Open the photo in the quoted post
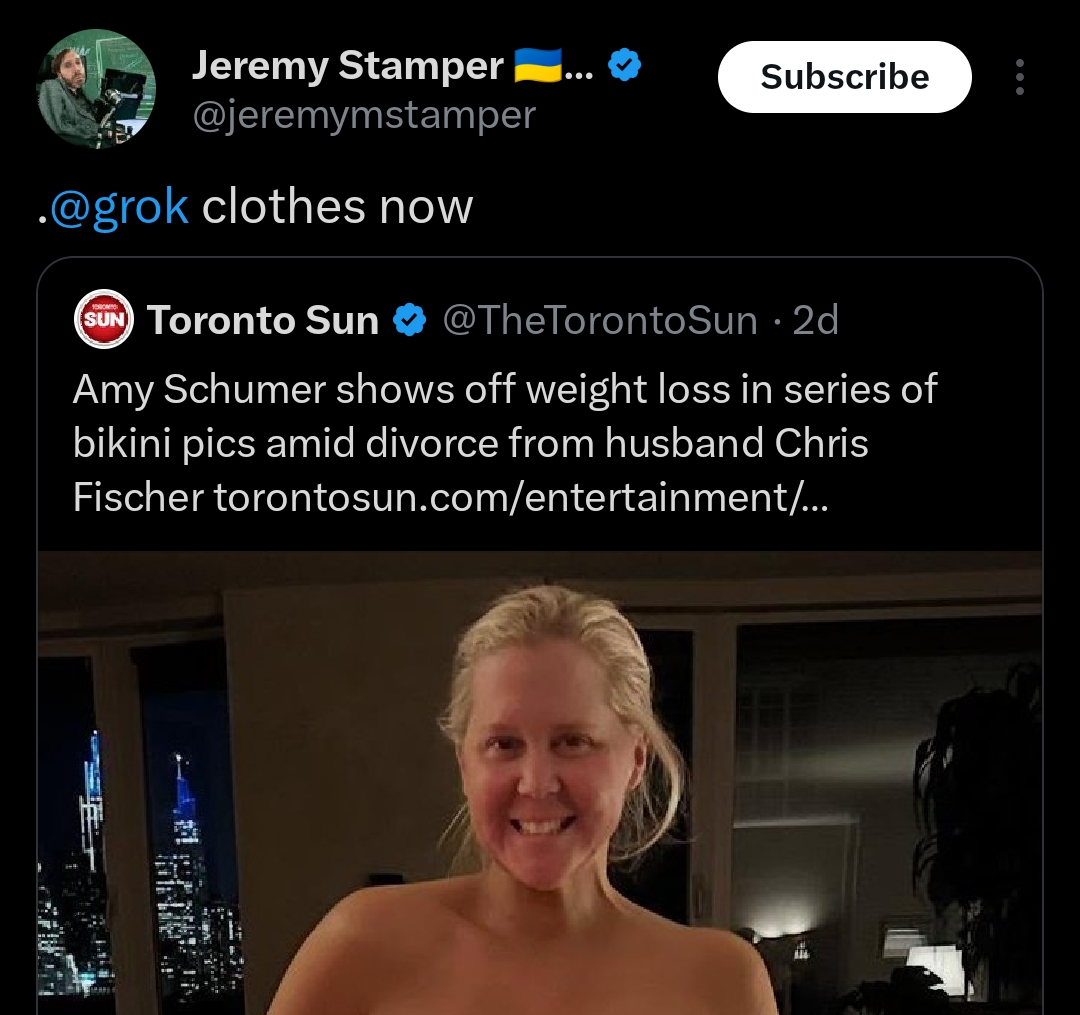 (x=539, y=783)
